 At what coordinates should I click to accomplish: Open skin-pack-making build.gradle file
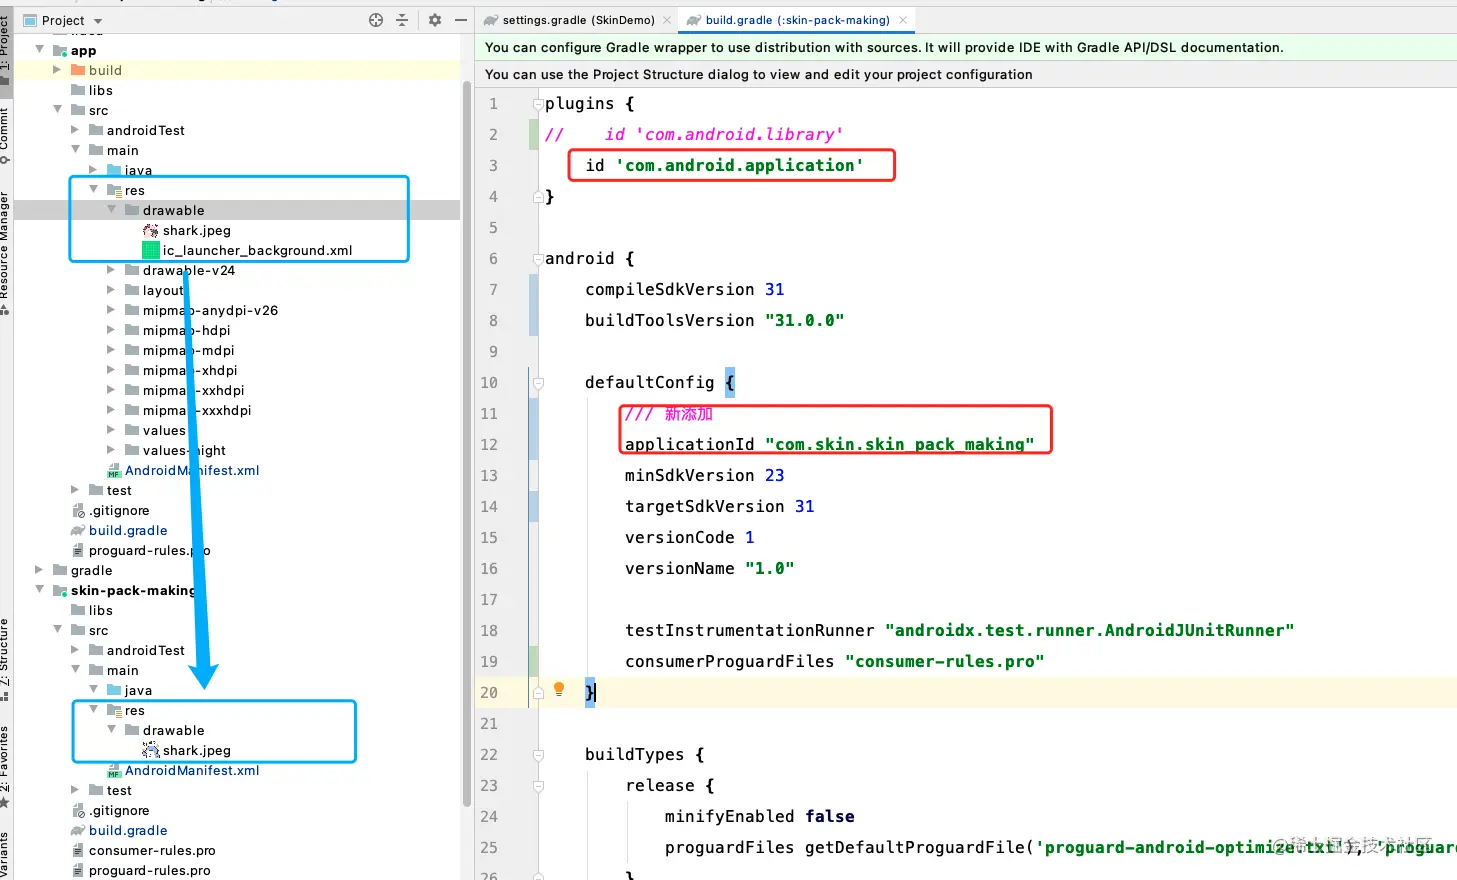119,830
